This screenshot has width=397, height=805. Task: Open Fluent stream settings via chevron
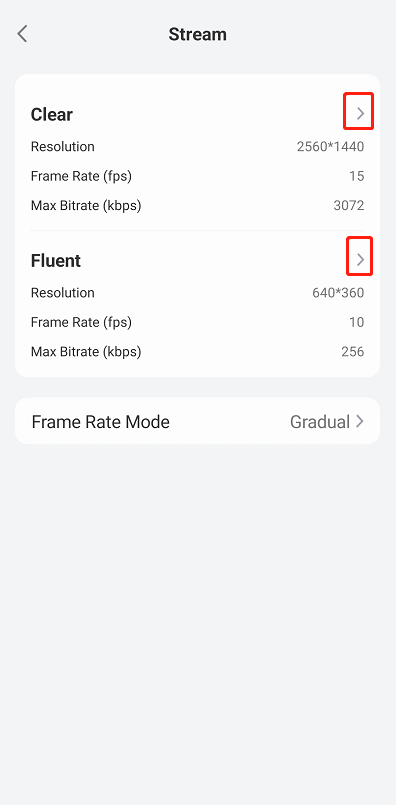[361, 259]
